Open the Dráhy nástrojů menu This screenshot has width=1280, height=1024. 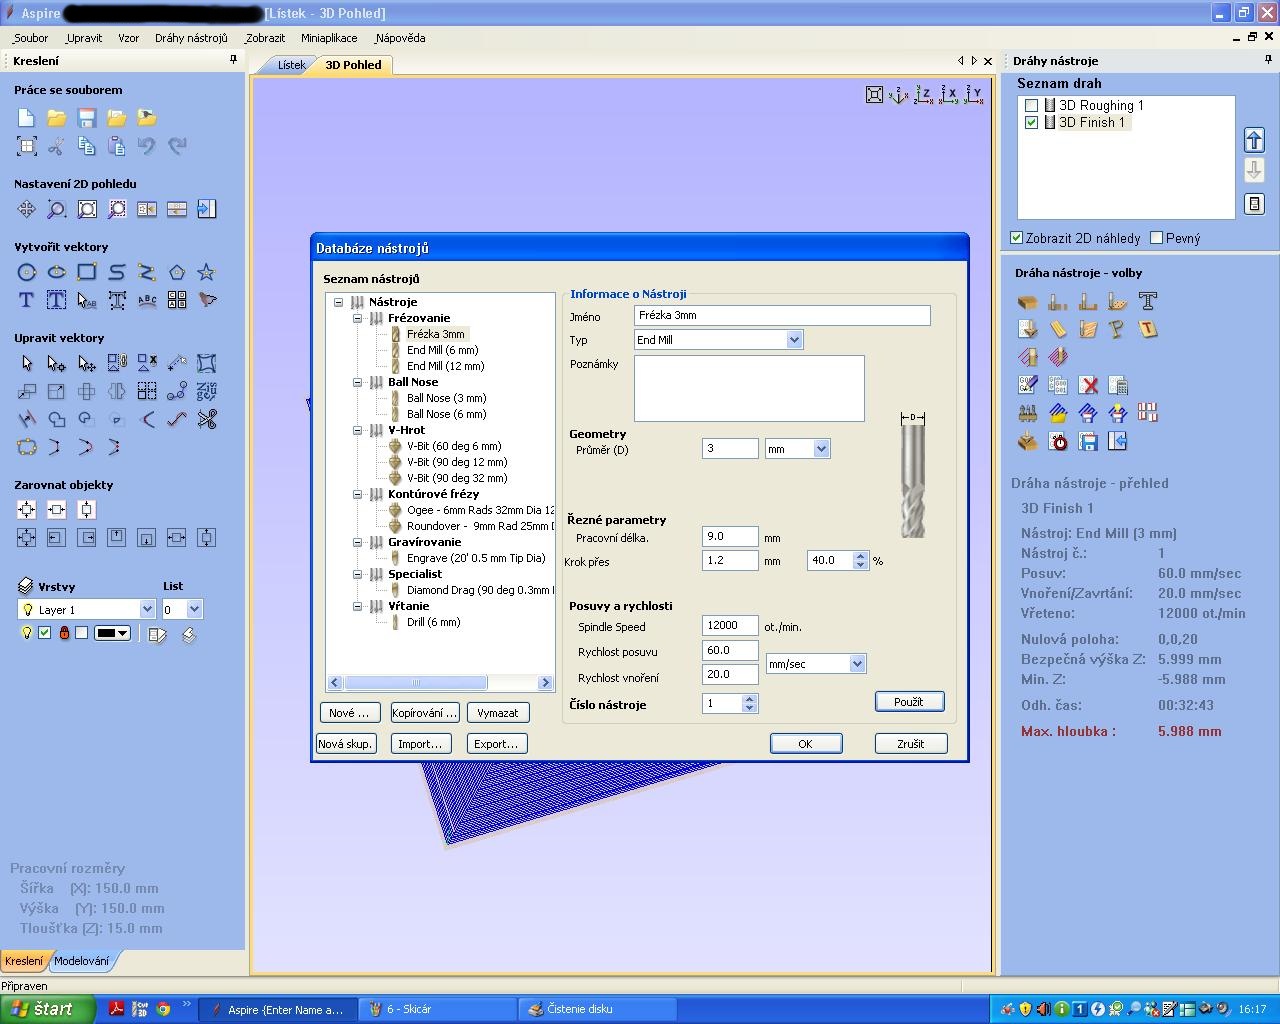pyautogui.click(x=191, y=38)
